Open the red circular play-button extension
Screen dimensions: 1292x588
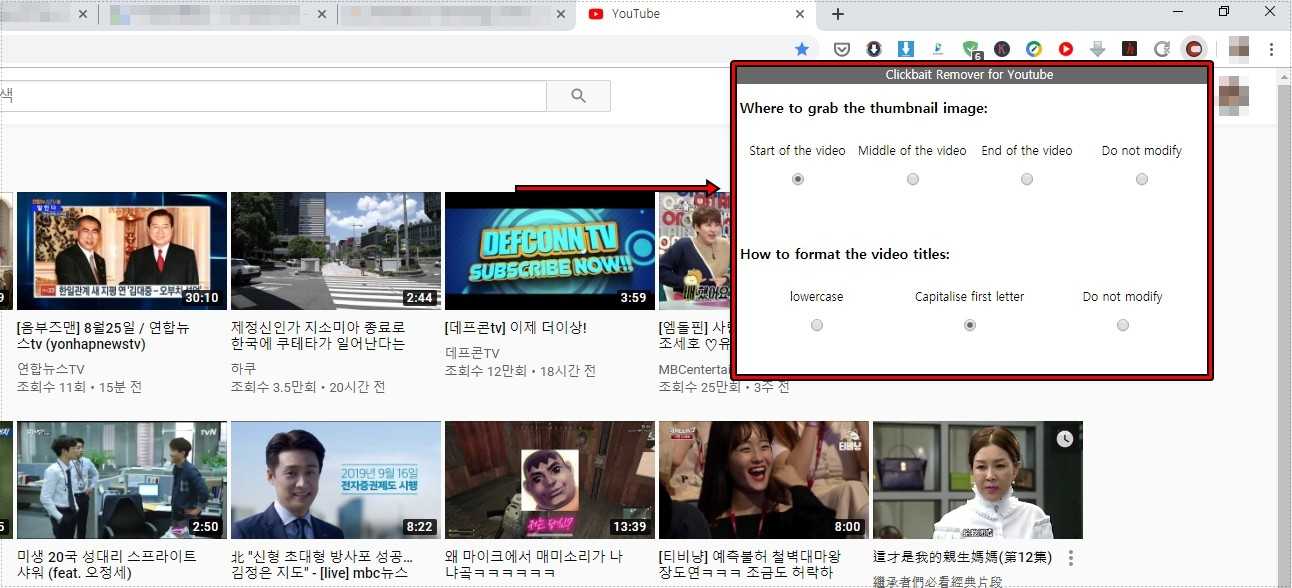pos(1066,48)
